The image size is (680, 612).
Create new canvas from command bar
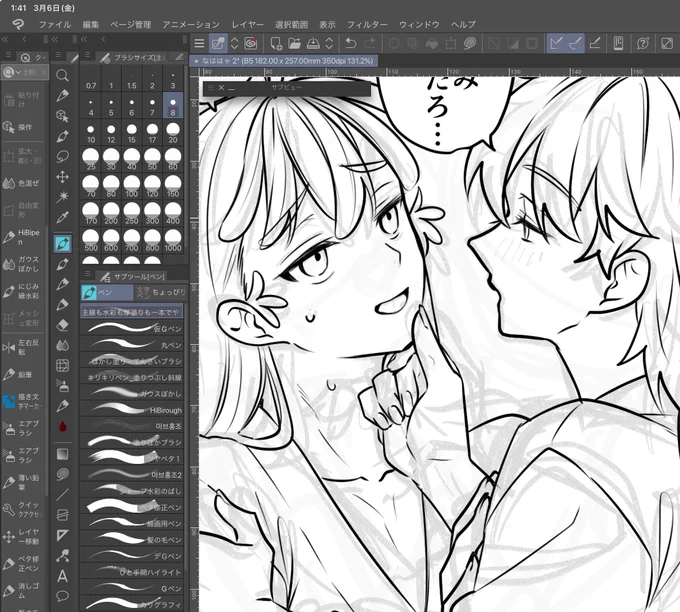tap(276, 43)
